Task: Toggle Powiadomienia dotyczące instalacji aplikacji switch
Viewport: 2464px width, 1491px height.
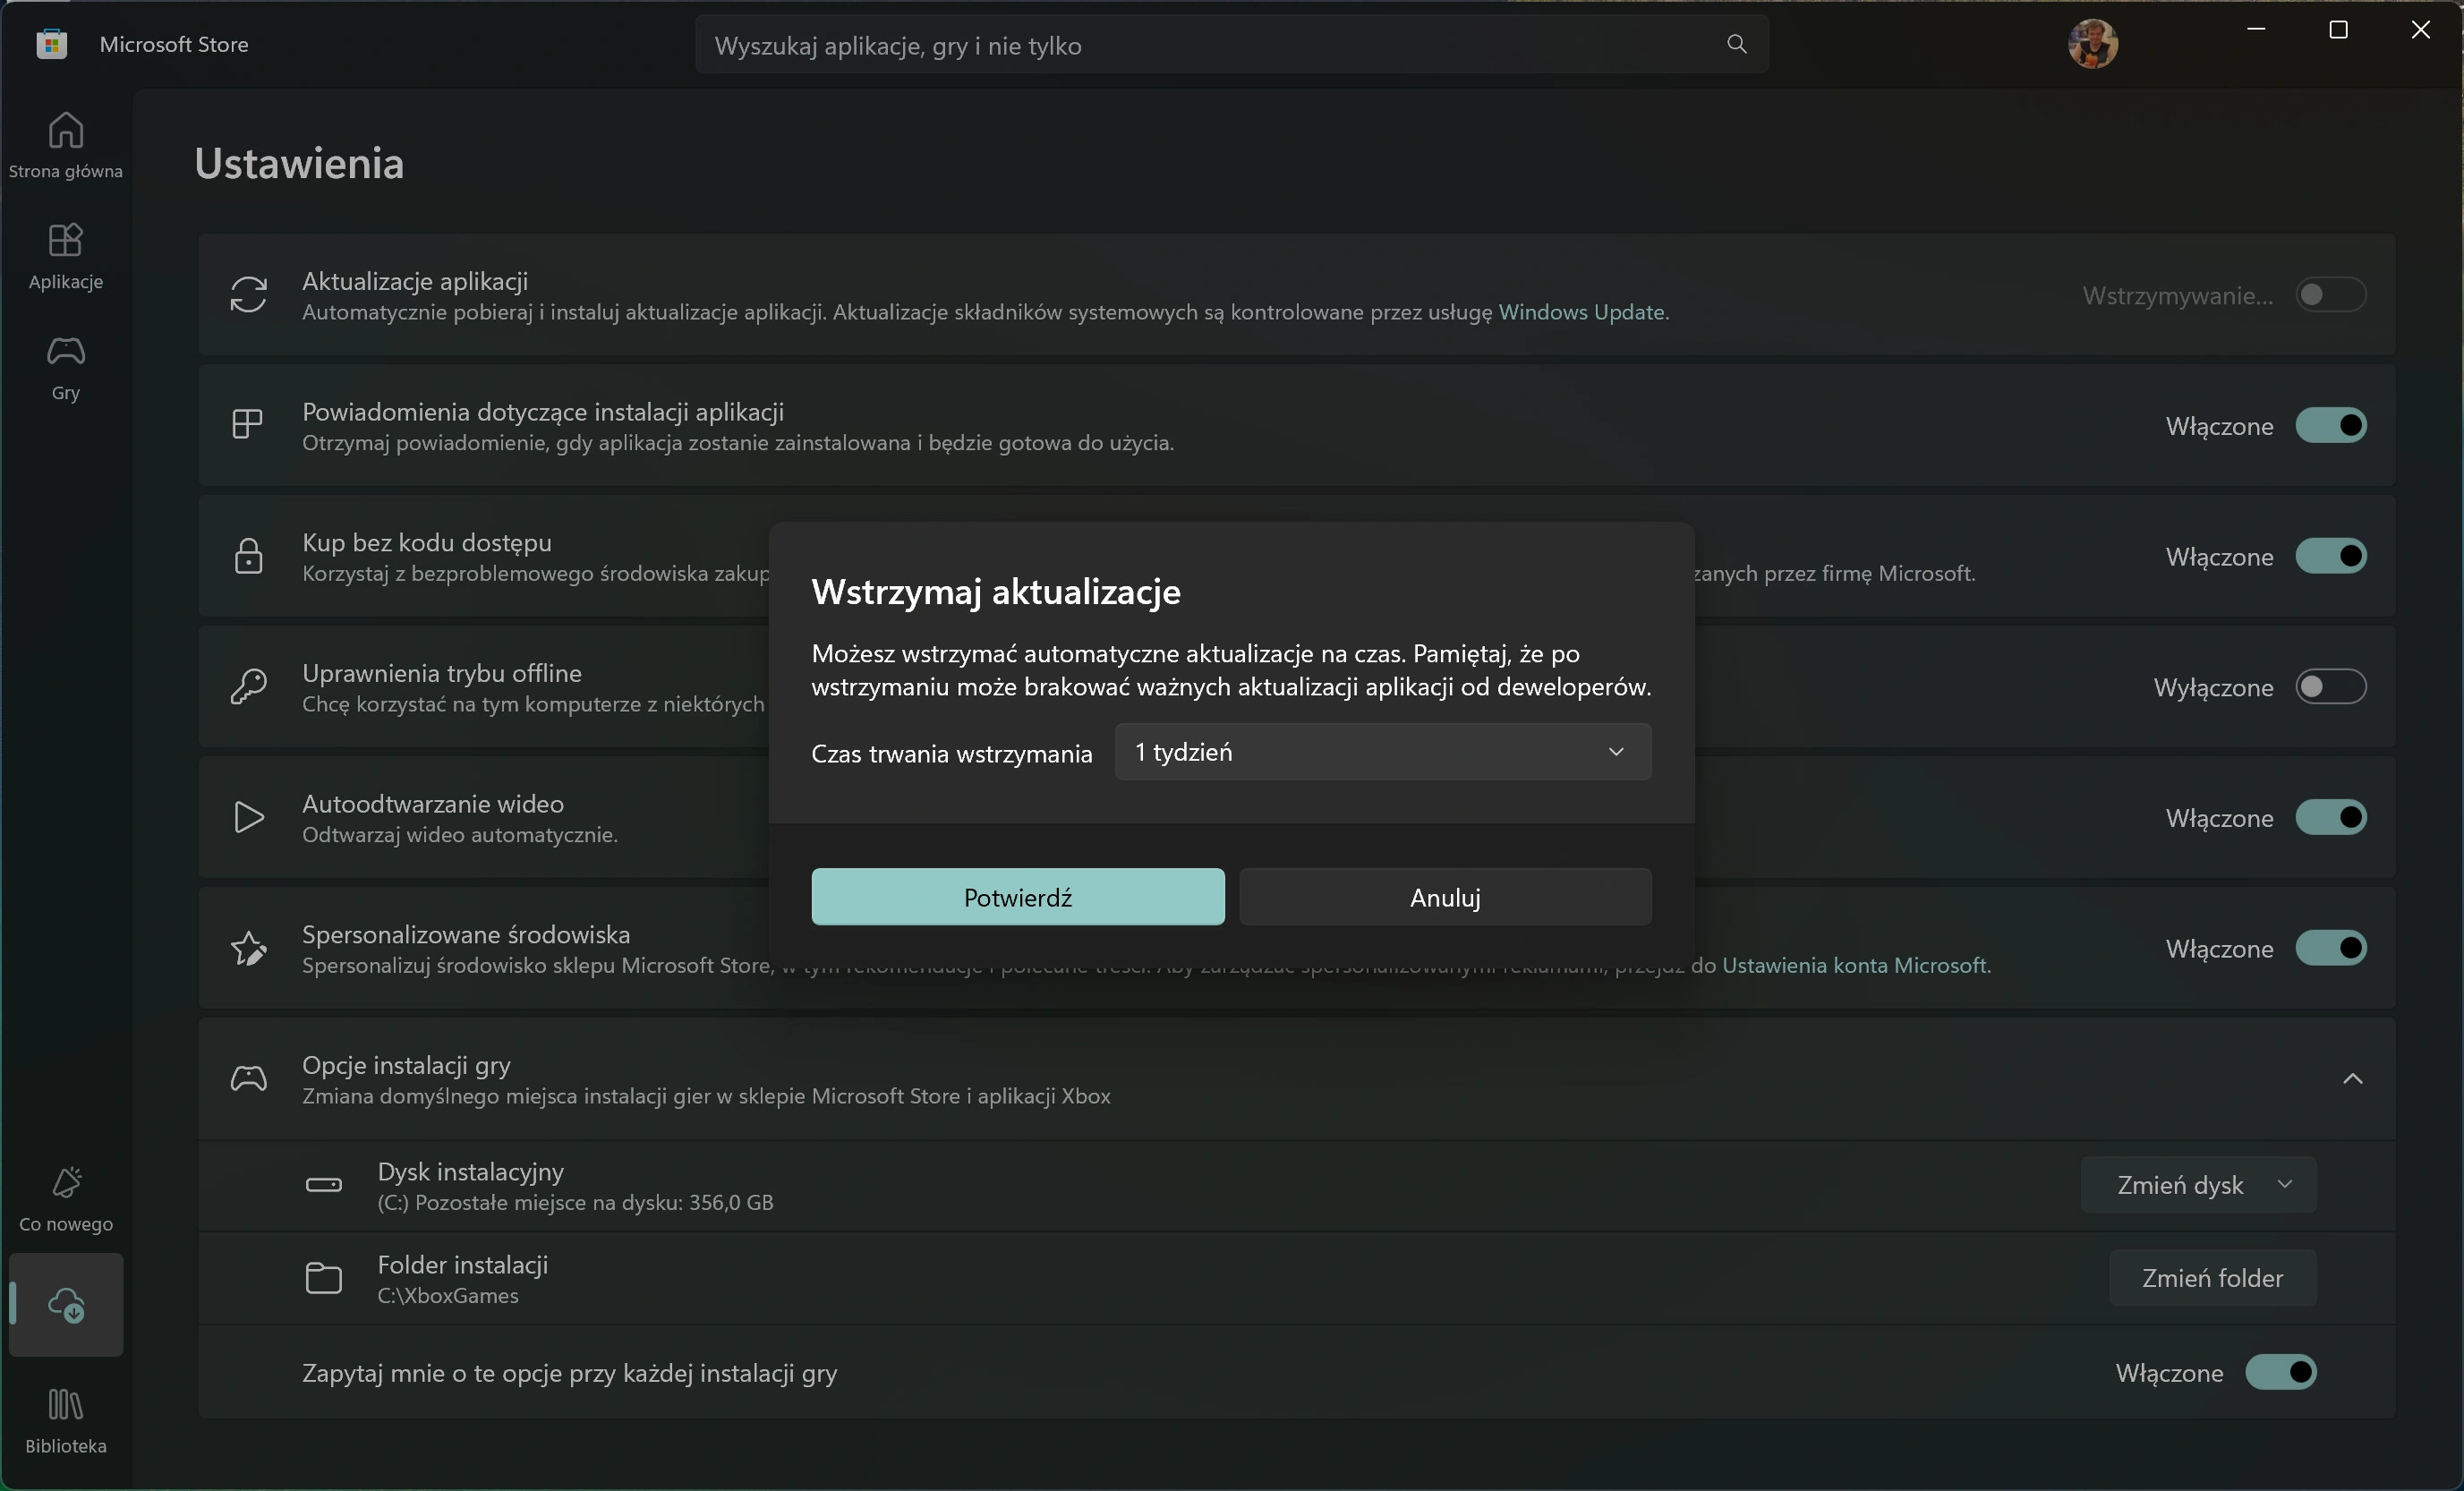Action: 2331,425
